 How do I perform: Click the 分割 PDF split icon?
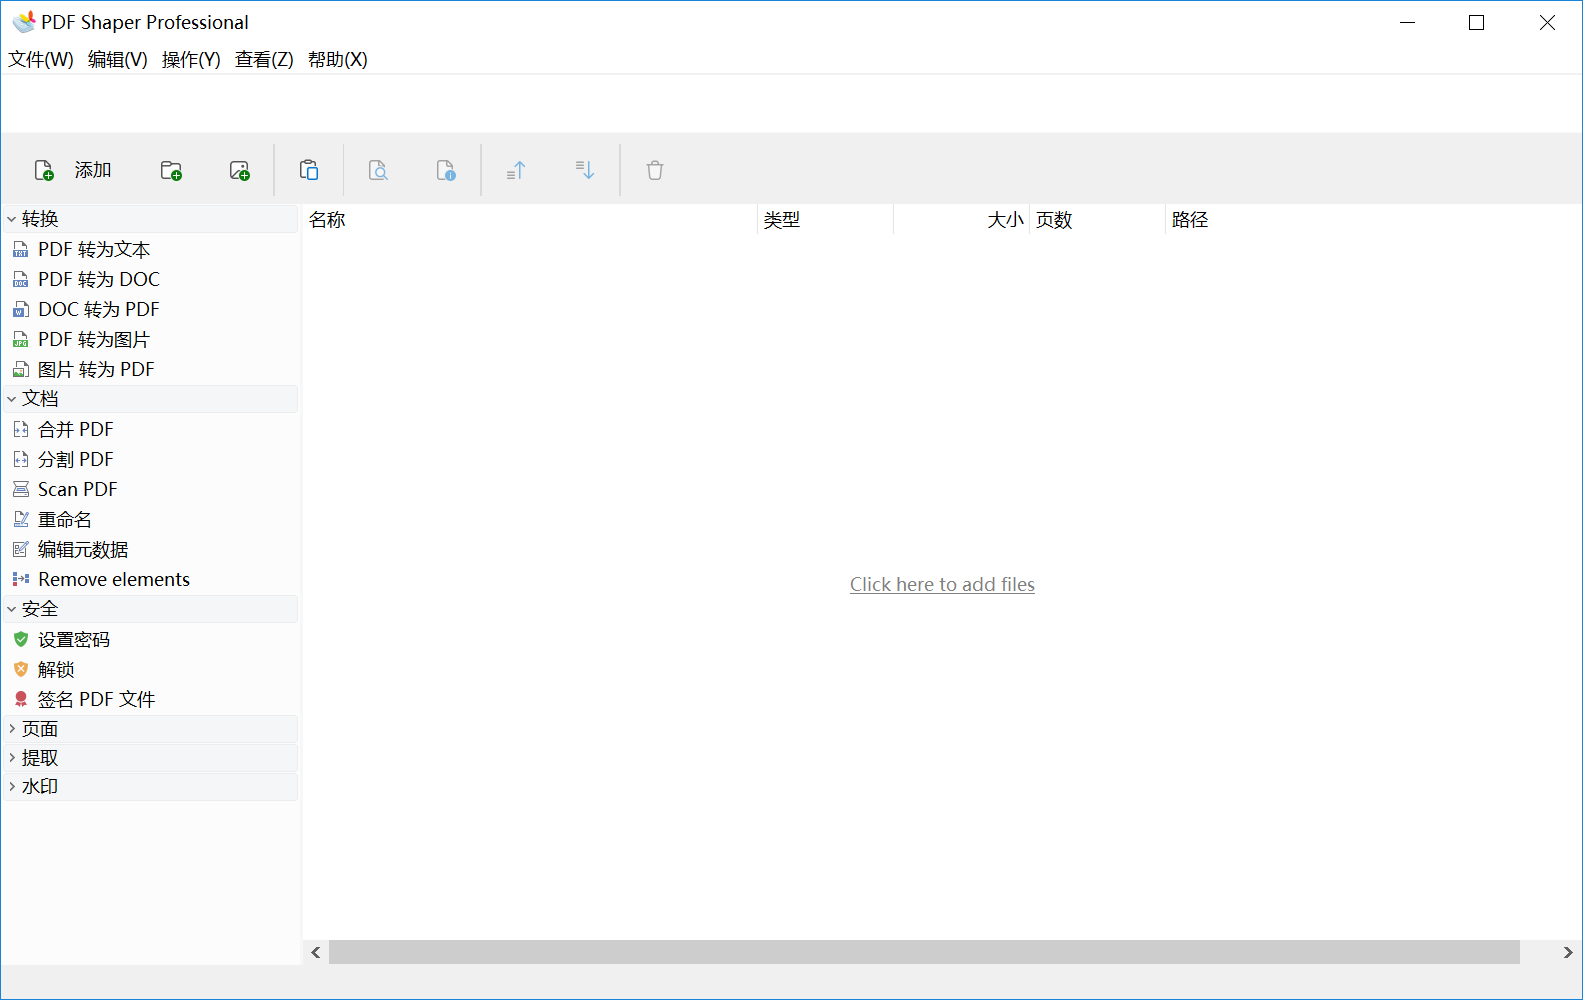coord(21,459)
